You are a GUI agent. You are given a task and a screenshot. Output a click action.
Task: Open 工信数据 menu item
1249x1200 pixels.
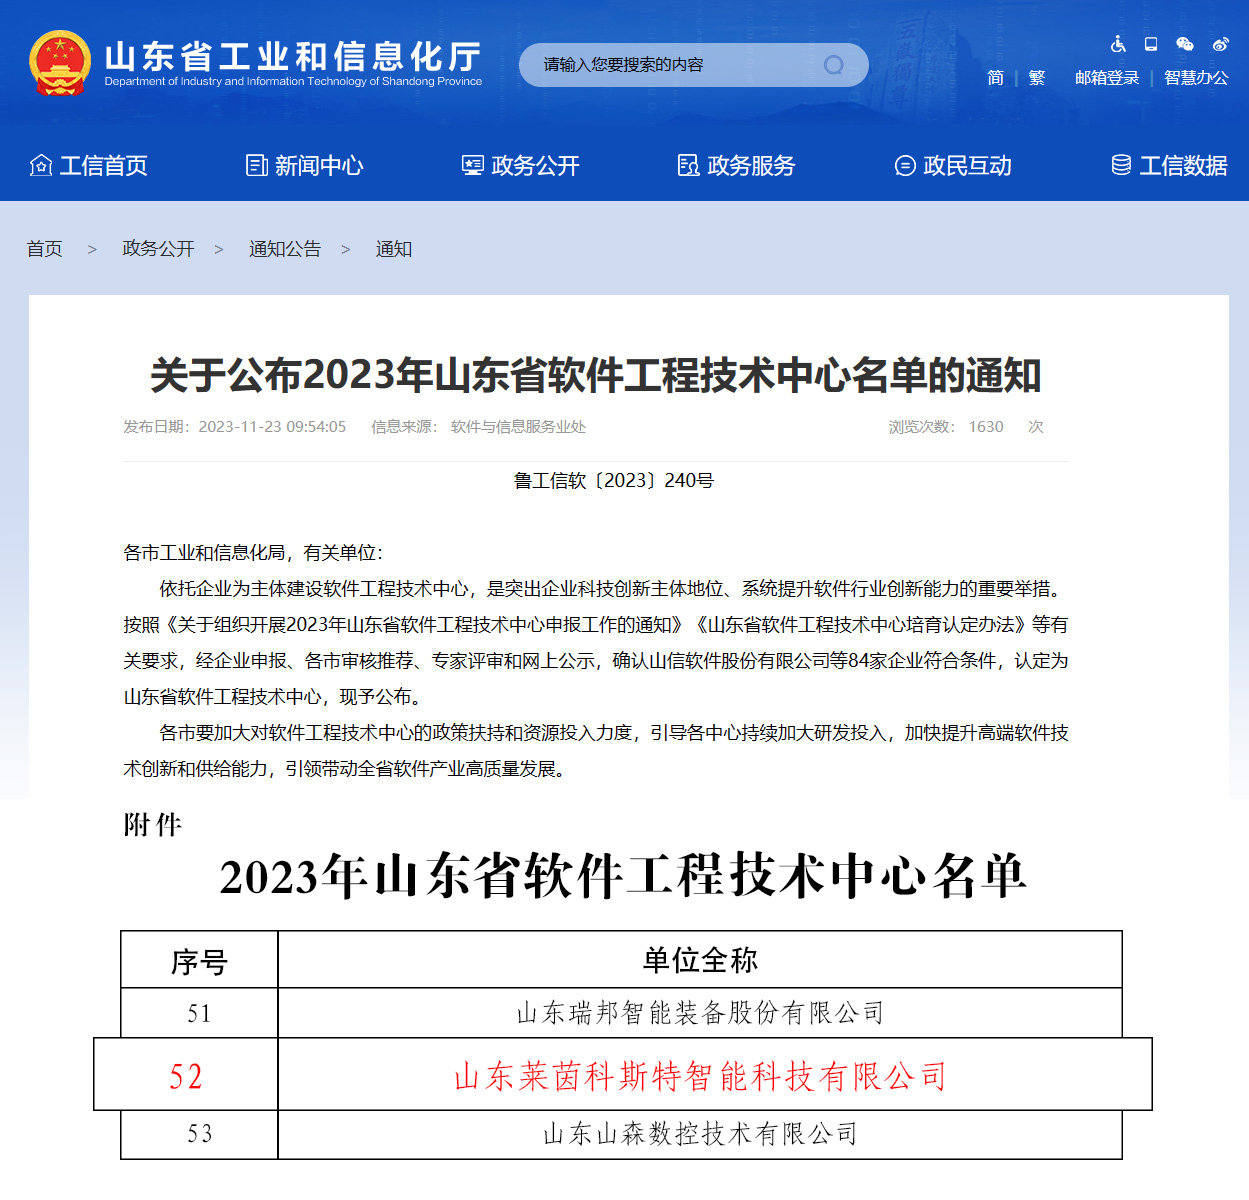[x=1169, y=165]
